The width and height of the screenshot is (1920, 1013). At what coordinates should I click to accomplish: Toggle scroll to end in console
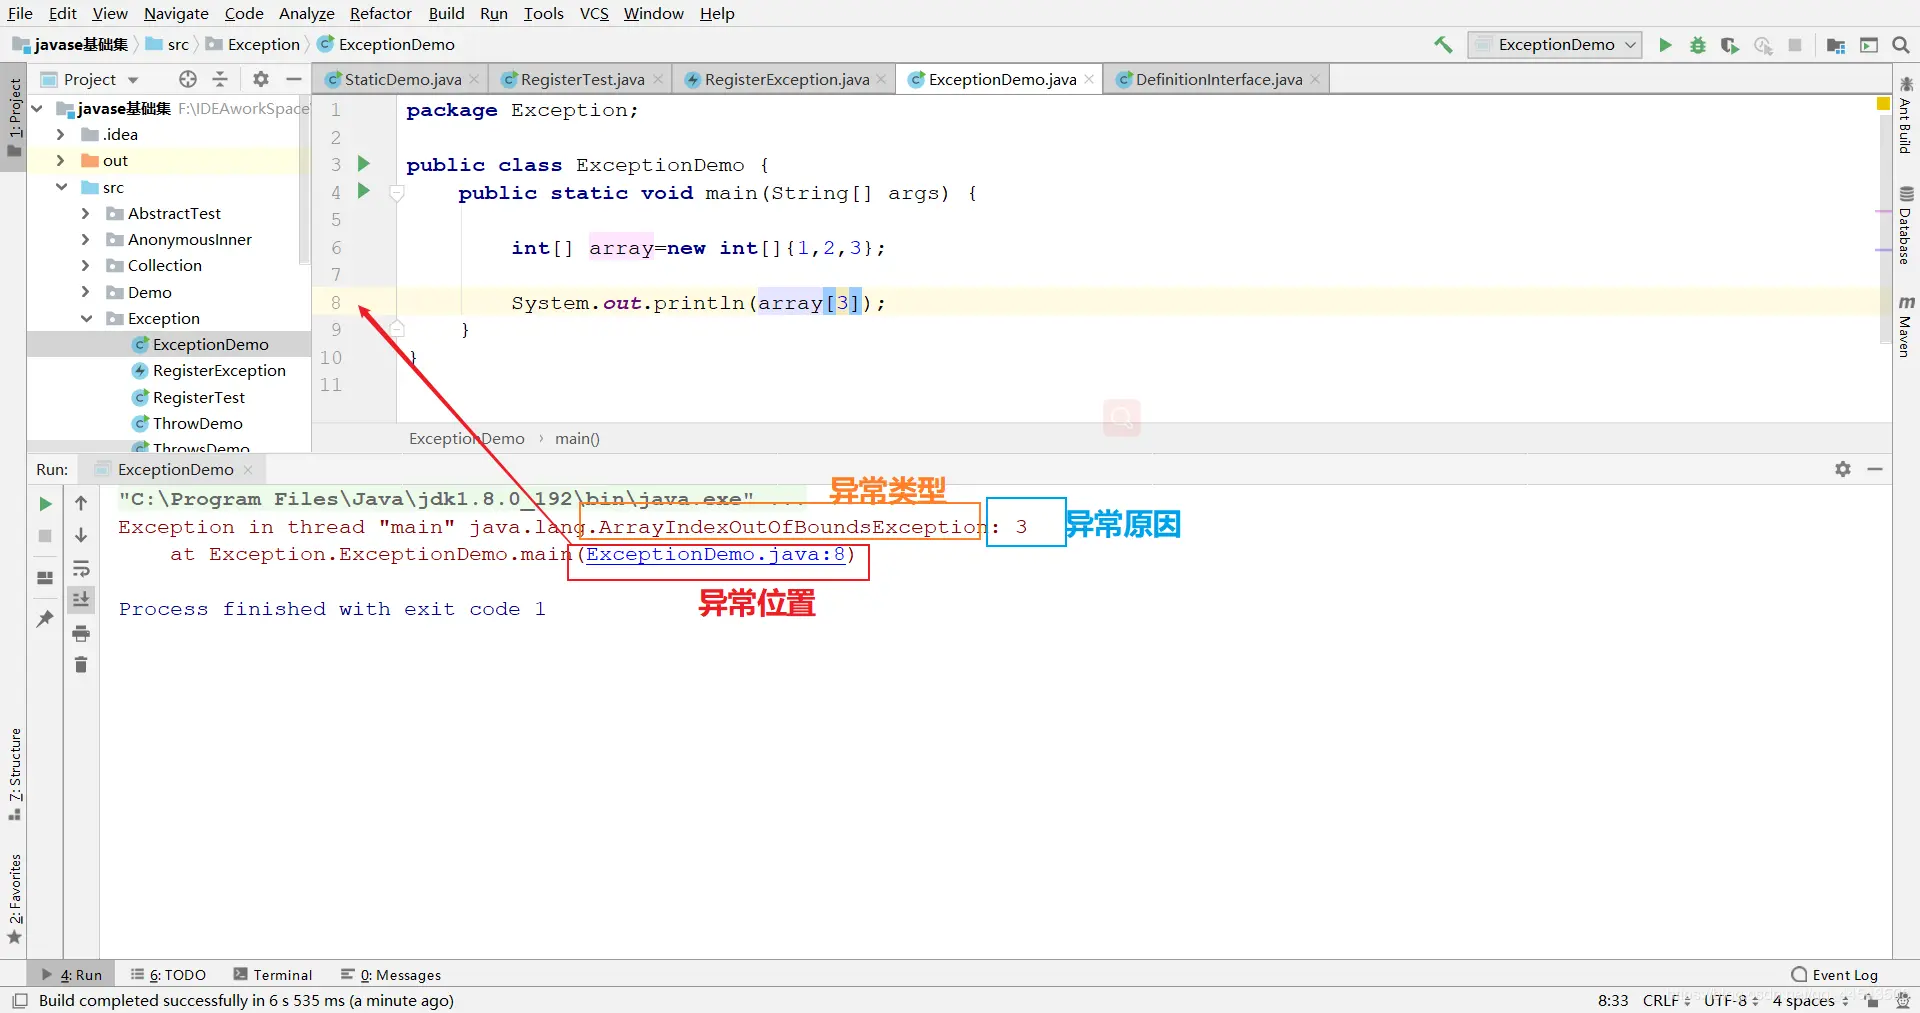click(81, 599)
